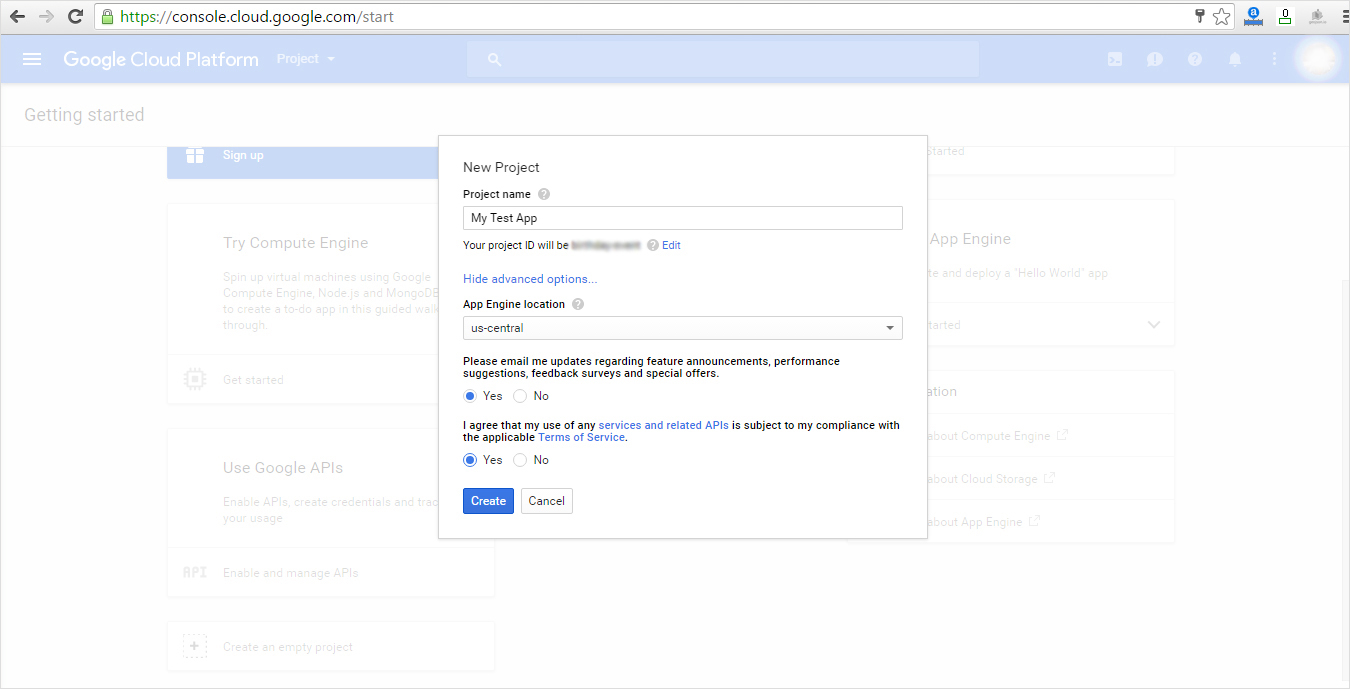Click the App Engine card heading

[970, 239]
